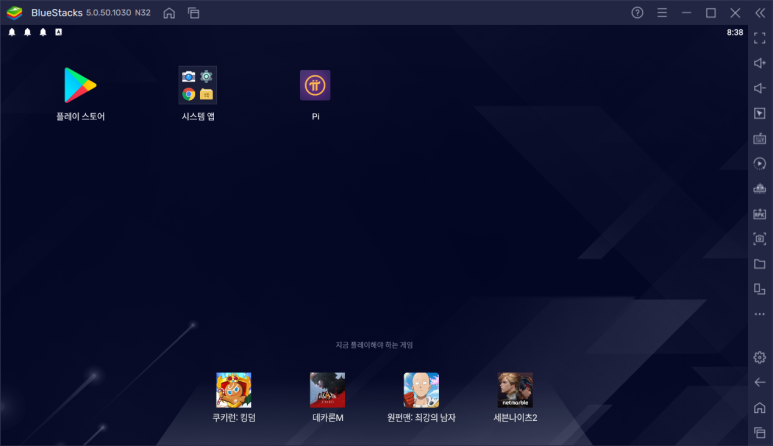
Task: Open the multi-instance tabs icon in title bar
Action: (x=194, y=13)
